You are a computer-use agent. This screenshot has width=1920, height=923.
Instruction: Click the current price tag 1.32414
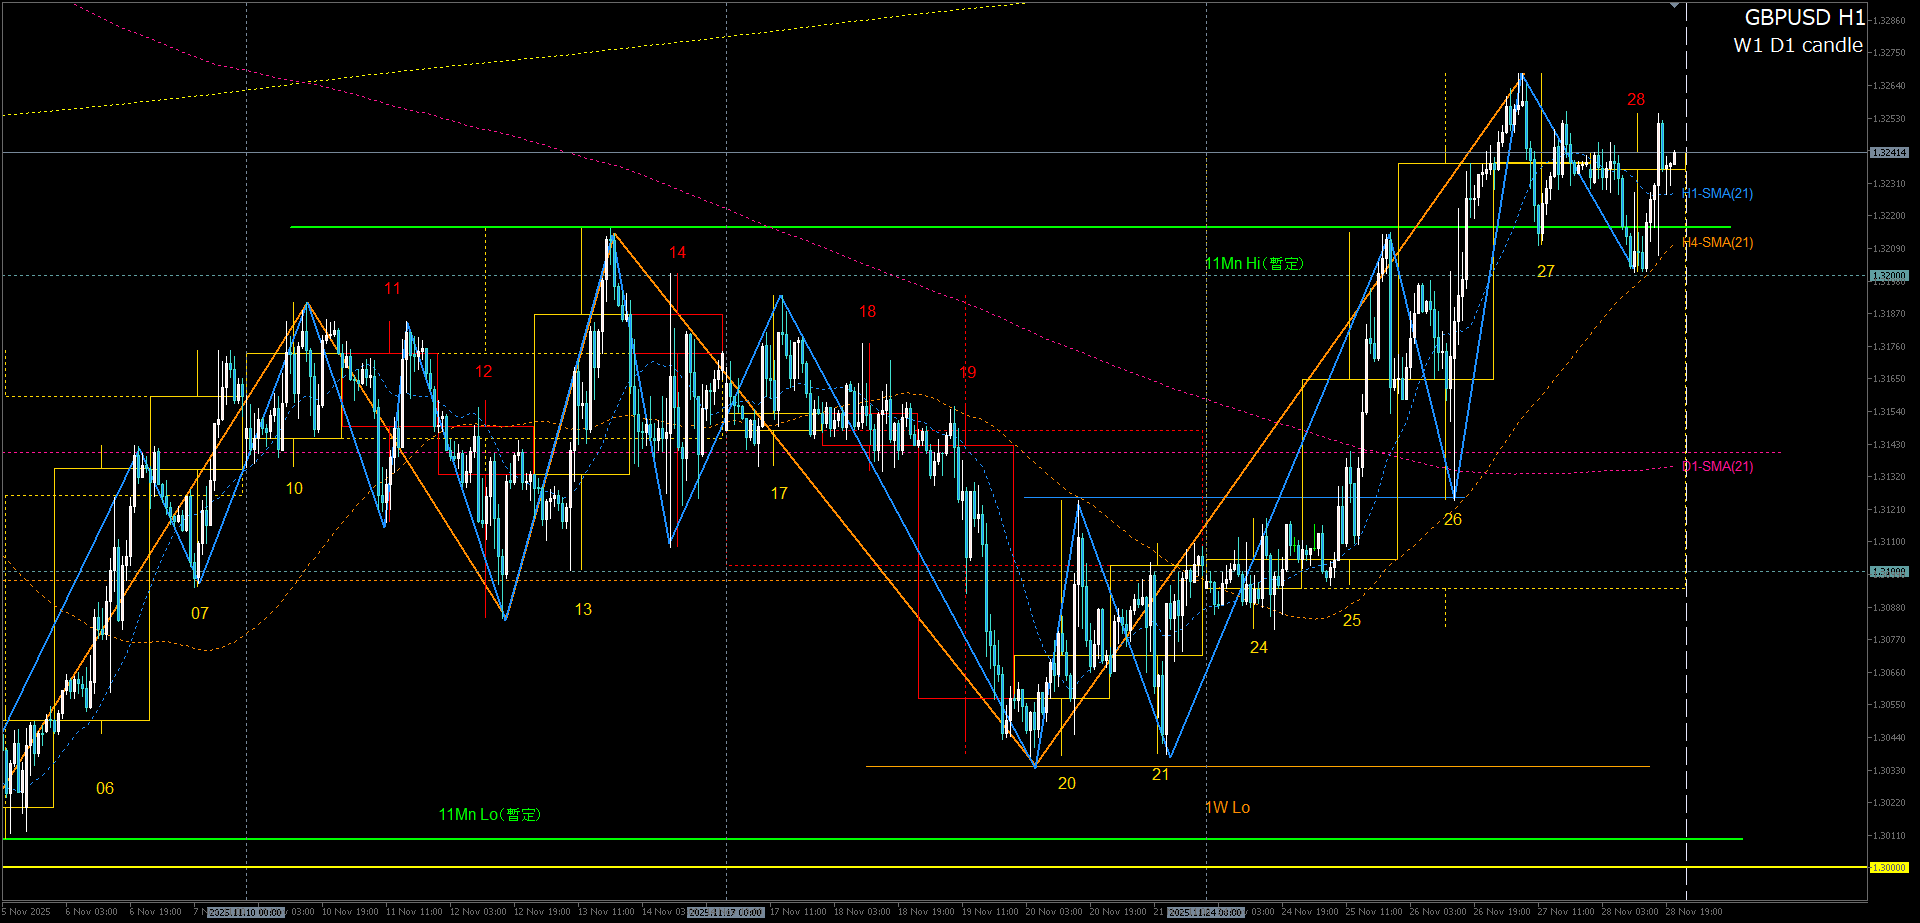(x=1889, y=153)
